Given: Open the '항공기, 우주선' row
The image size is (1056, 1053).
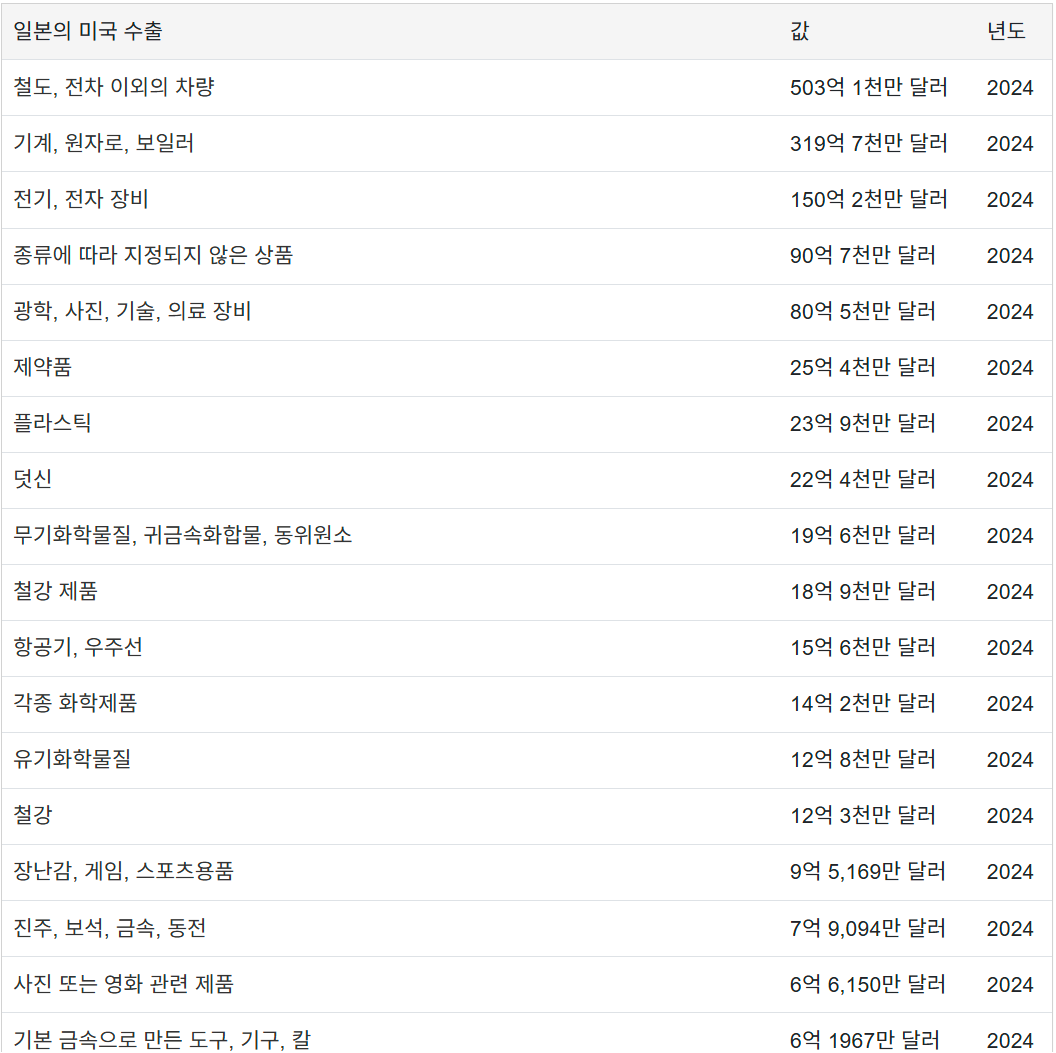Looking at the screenshot, I should (x=78, y=647).
